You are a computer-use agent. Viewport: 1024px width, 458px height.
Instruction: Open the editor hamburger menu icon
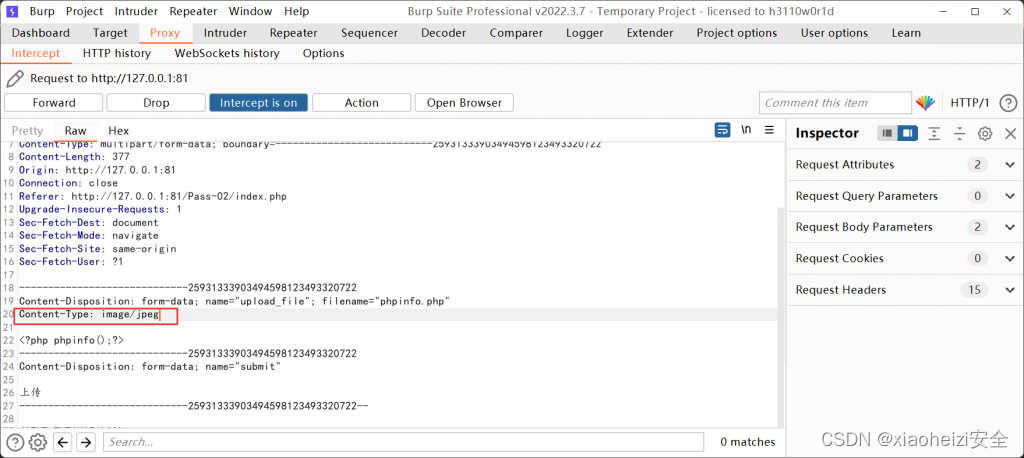pos(769,129)
